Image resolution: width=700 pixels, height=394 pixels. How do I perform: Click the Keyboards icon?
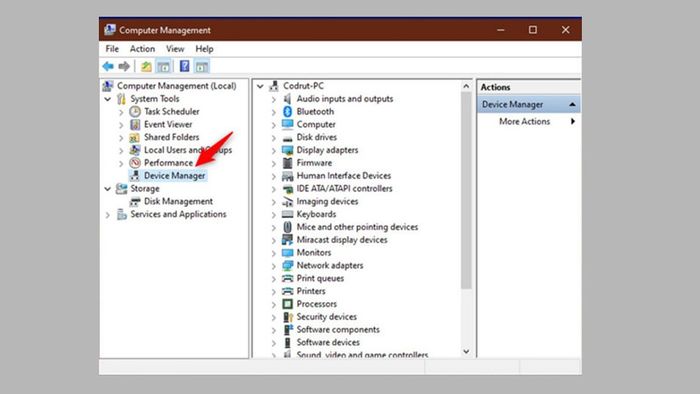point(288,214)
